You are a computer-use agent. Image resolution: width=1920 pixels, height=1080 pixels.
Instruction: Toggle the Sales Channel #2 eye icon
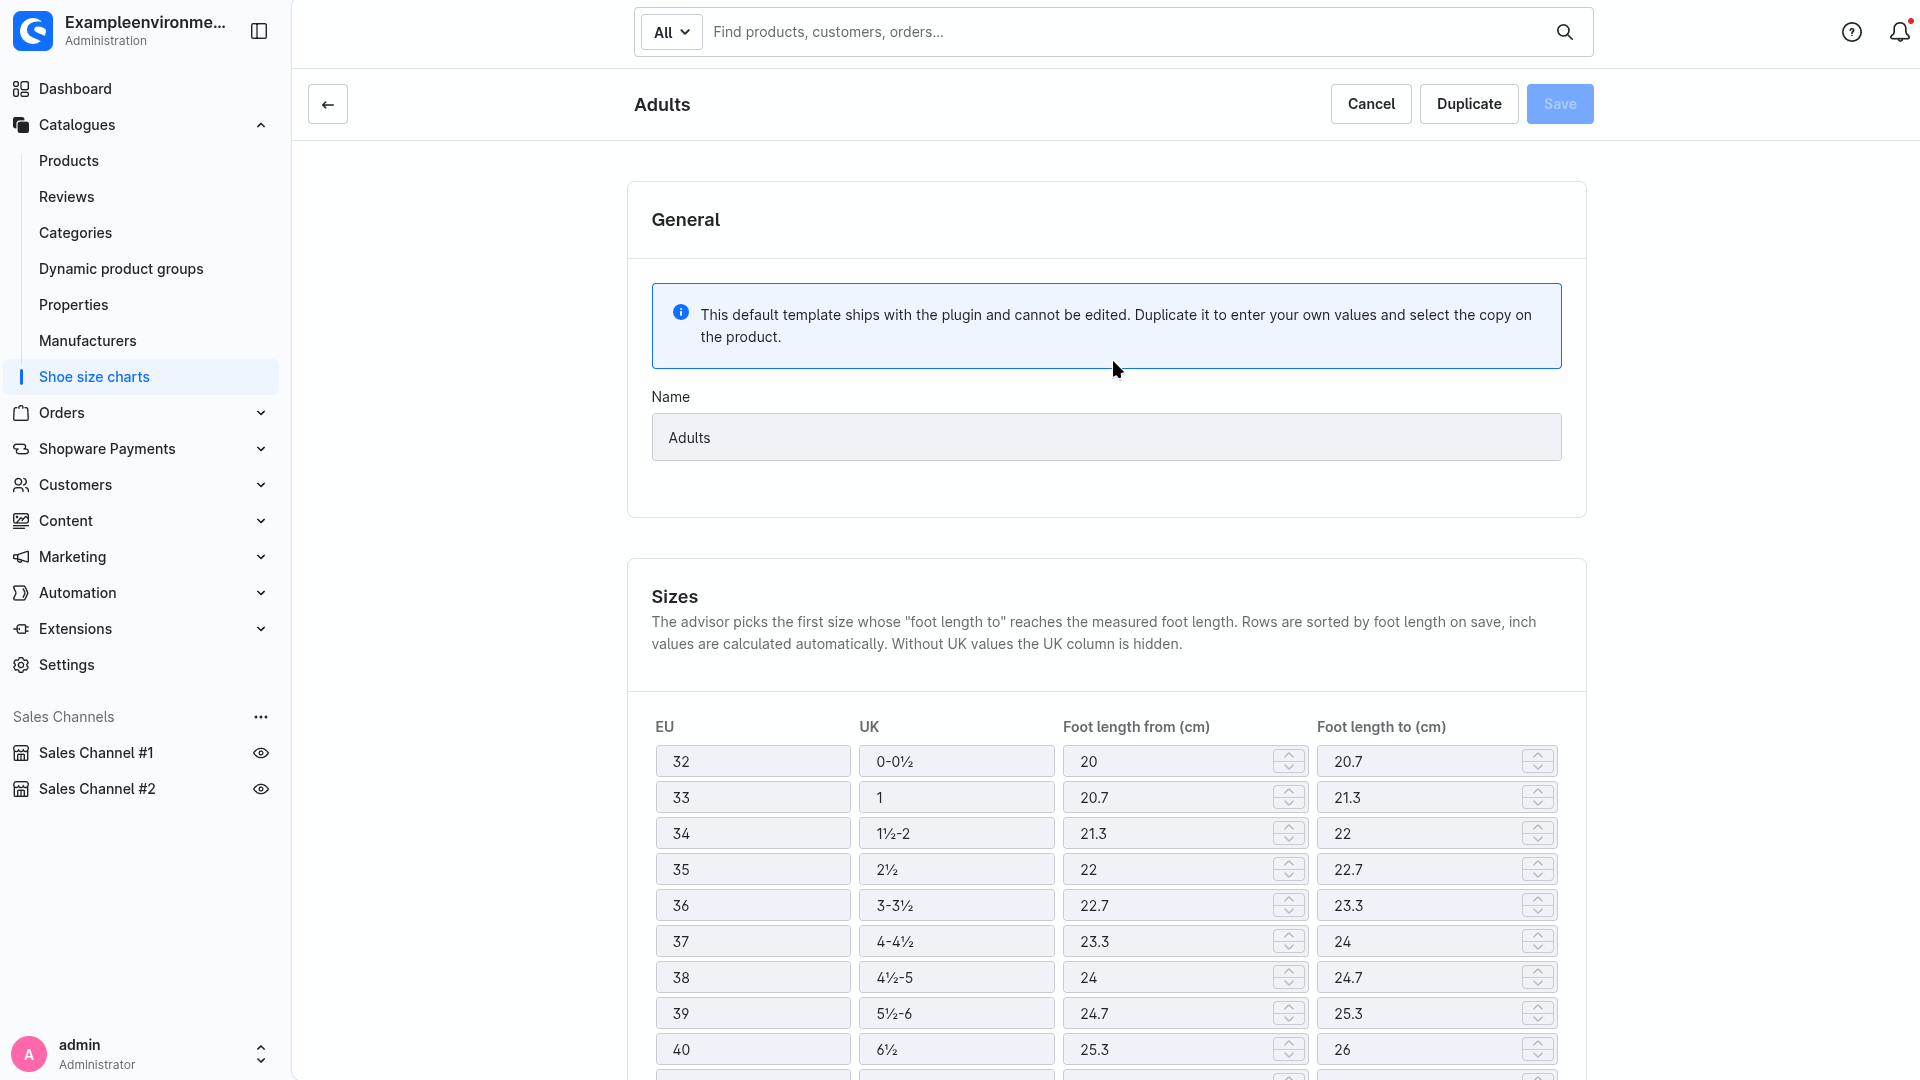[261, 789]
